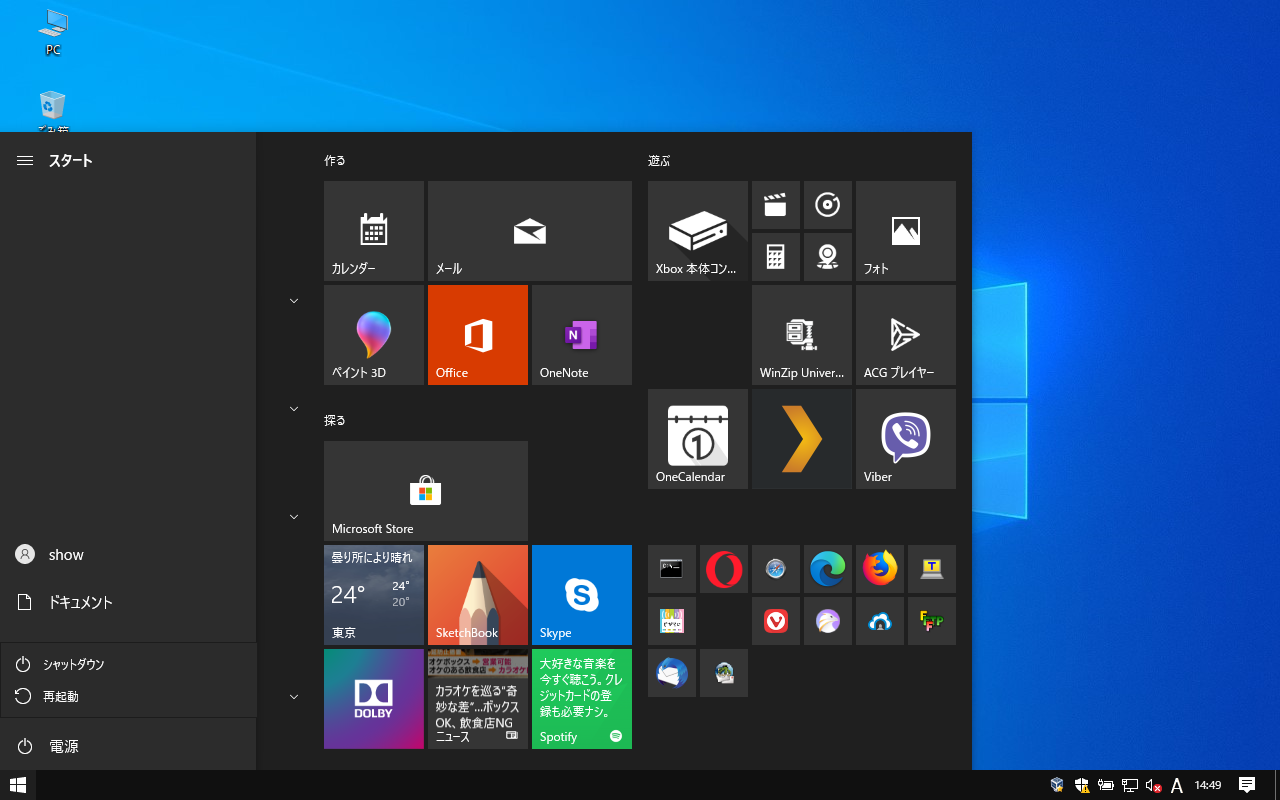Launch the FFFTP tile
This screenshot has height=800, width=1280.
[x=932, y=621]
